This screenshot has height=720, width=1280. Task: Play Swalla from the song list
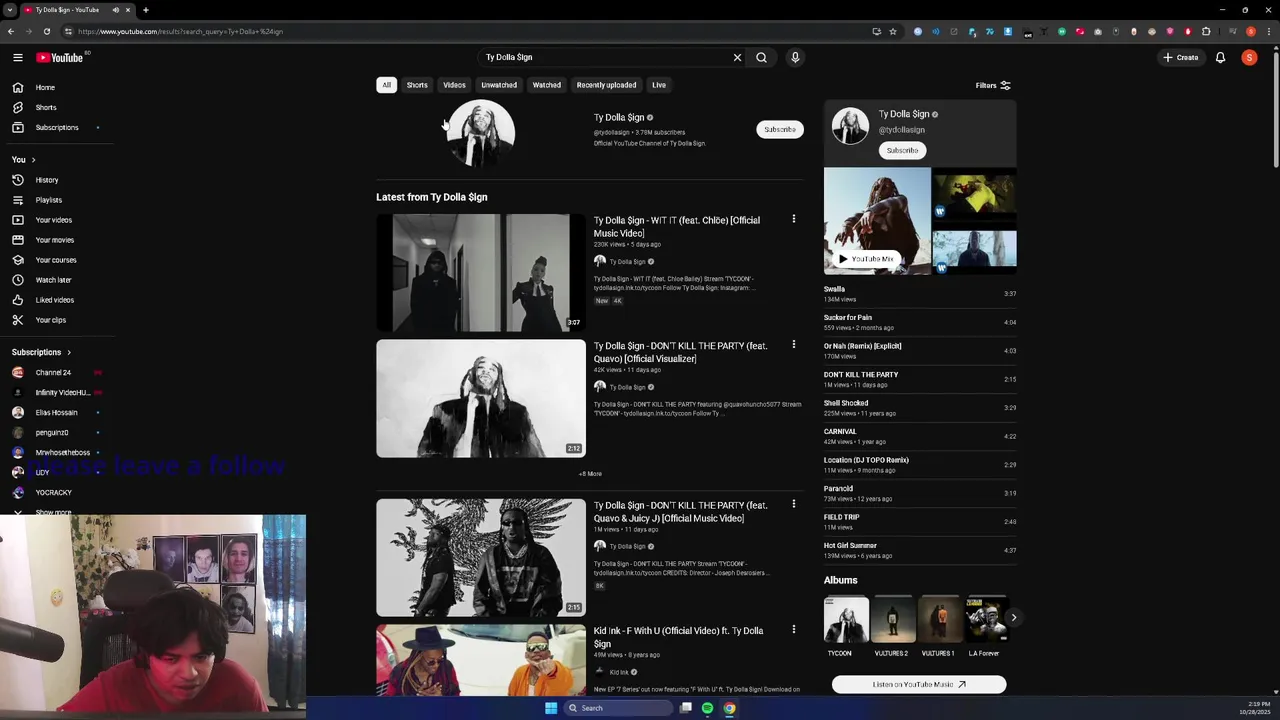tap(920, 294)
